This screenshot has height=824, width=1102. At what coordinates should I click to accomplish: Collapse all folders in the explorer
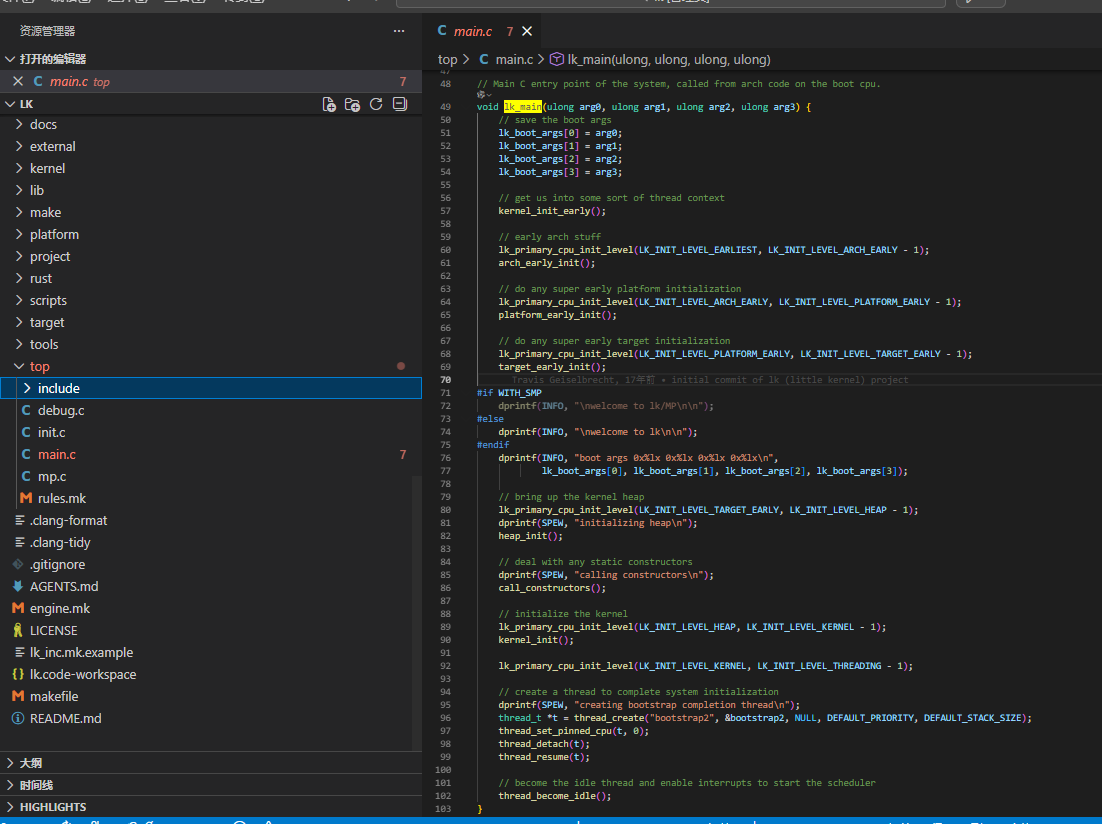coord(400,104)
